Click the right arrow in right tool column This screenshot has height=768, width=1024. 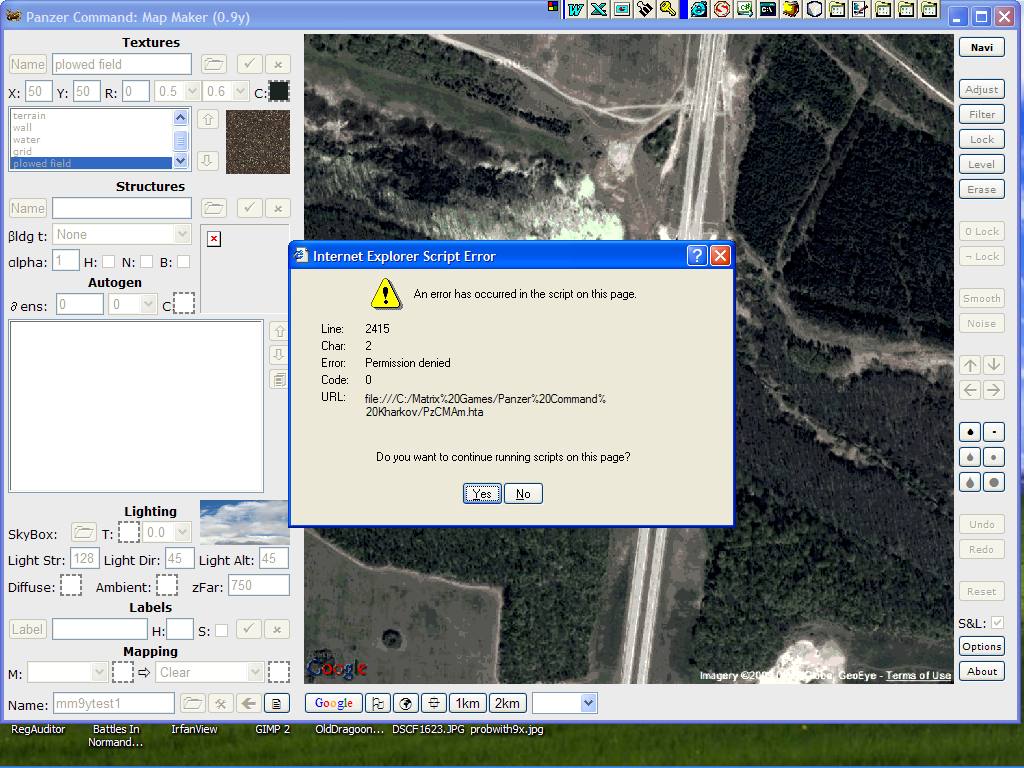pyautogui.click(x=993, y=391)
